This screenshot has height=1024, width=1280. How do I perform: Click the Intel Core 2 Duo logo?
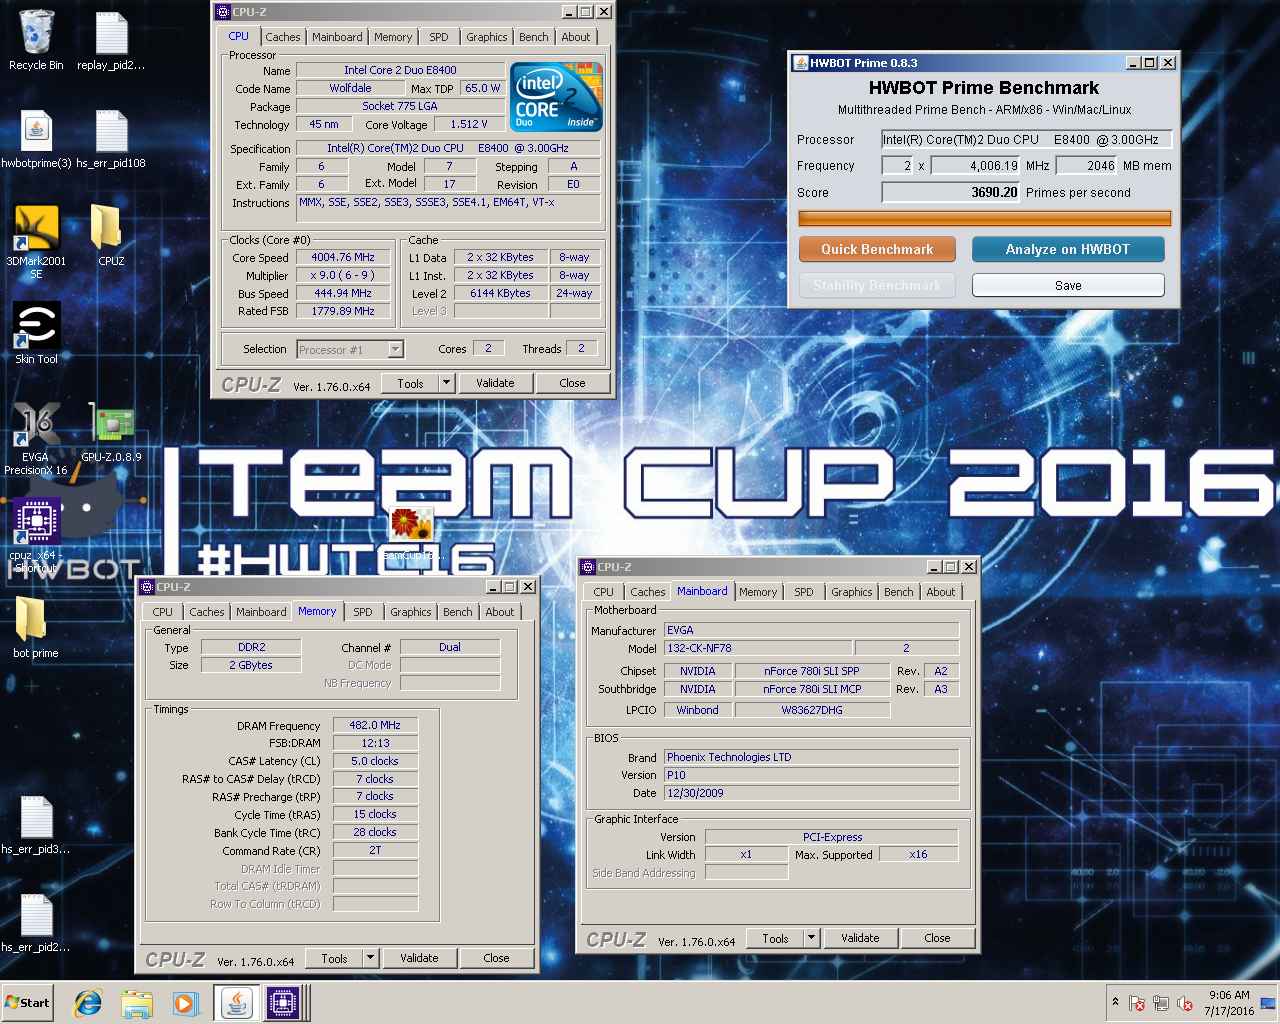[556, 96]
